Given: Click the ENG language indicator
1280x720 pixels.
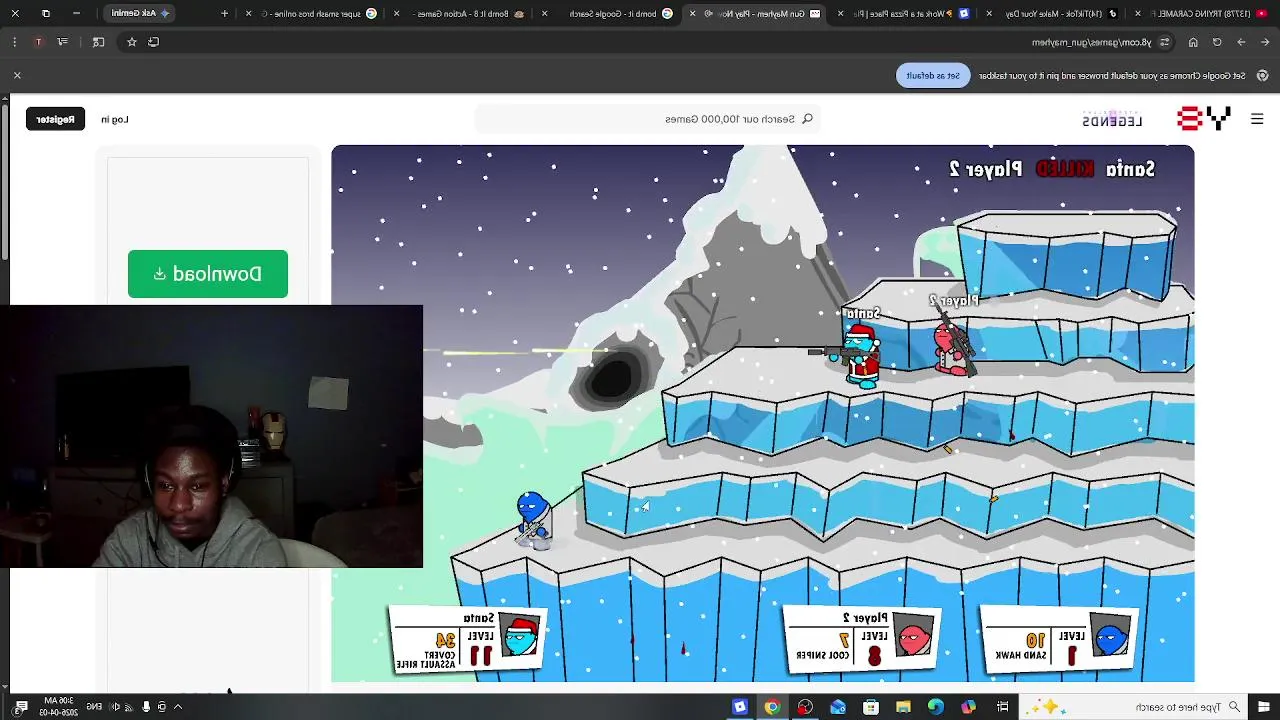Looking at the screenshot, I should 93,707.
